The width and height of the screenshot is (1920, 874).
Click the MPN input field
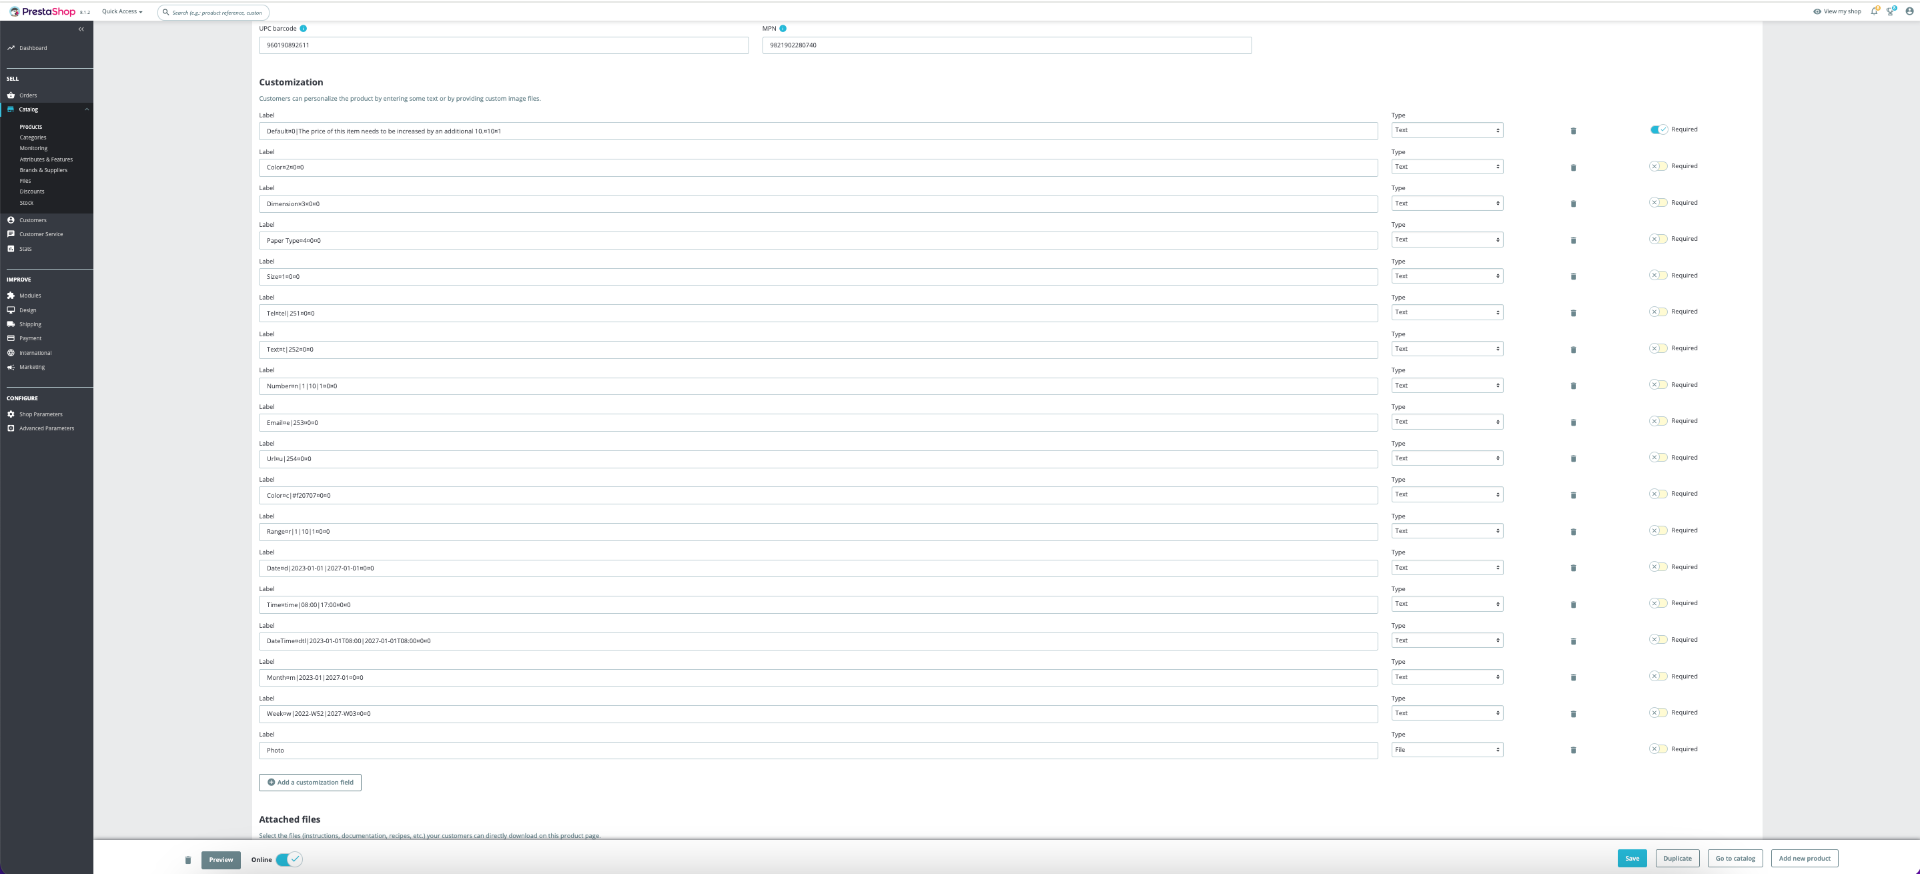click(1007, 45)
